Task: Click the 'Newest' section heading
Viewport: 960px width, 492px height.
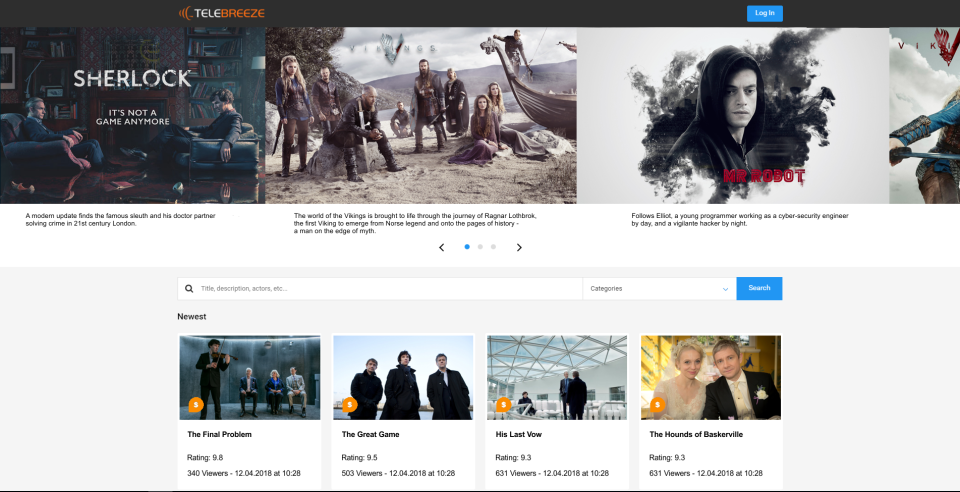Action: [192, 317]
